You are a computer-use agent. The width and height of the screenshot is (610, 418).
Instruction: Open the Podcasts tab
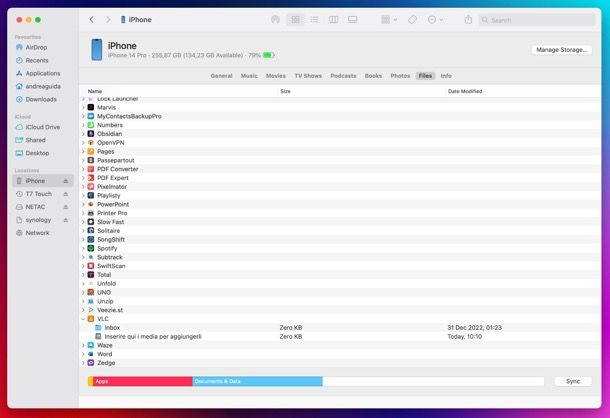tap(343, 76)
